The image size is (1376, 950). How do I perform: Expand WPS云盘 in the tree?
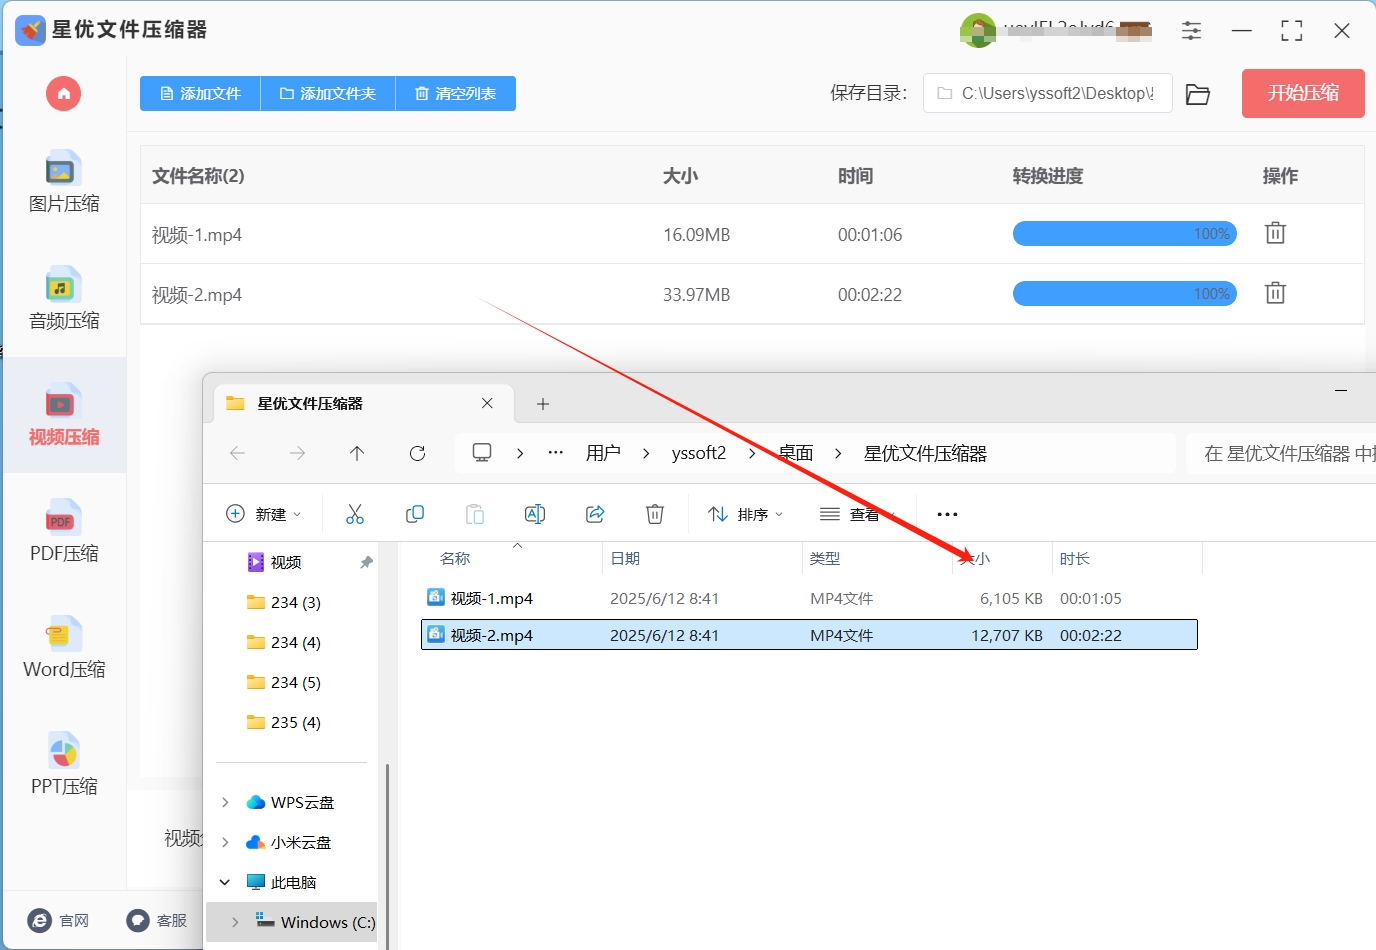[x=225, y=802]
